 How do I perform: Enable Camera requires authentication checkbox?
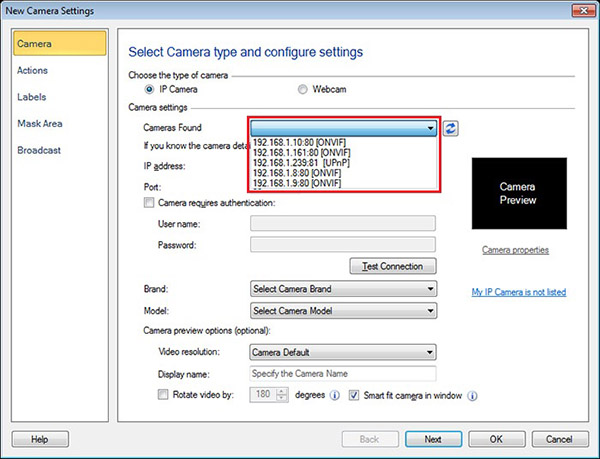(149, 202)
